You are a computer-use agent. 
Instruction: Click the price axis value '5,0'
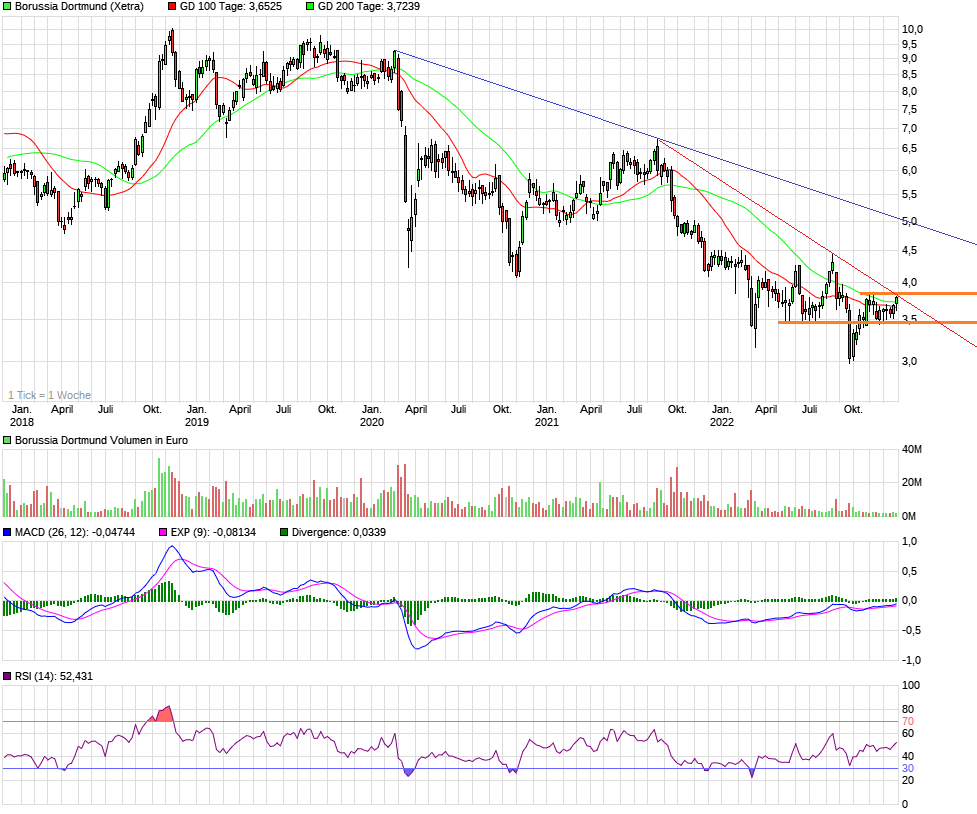coord(910,221)
